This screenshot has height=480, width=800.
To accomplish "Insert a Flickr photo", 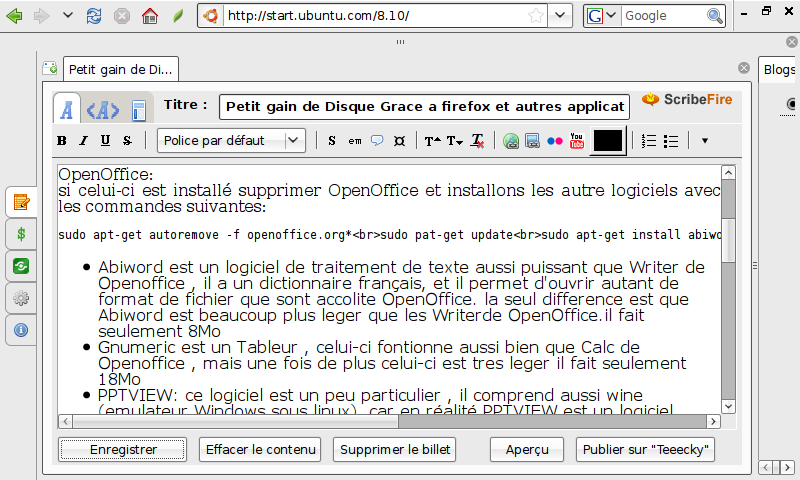I will [x=555, y=141].
